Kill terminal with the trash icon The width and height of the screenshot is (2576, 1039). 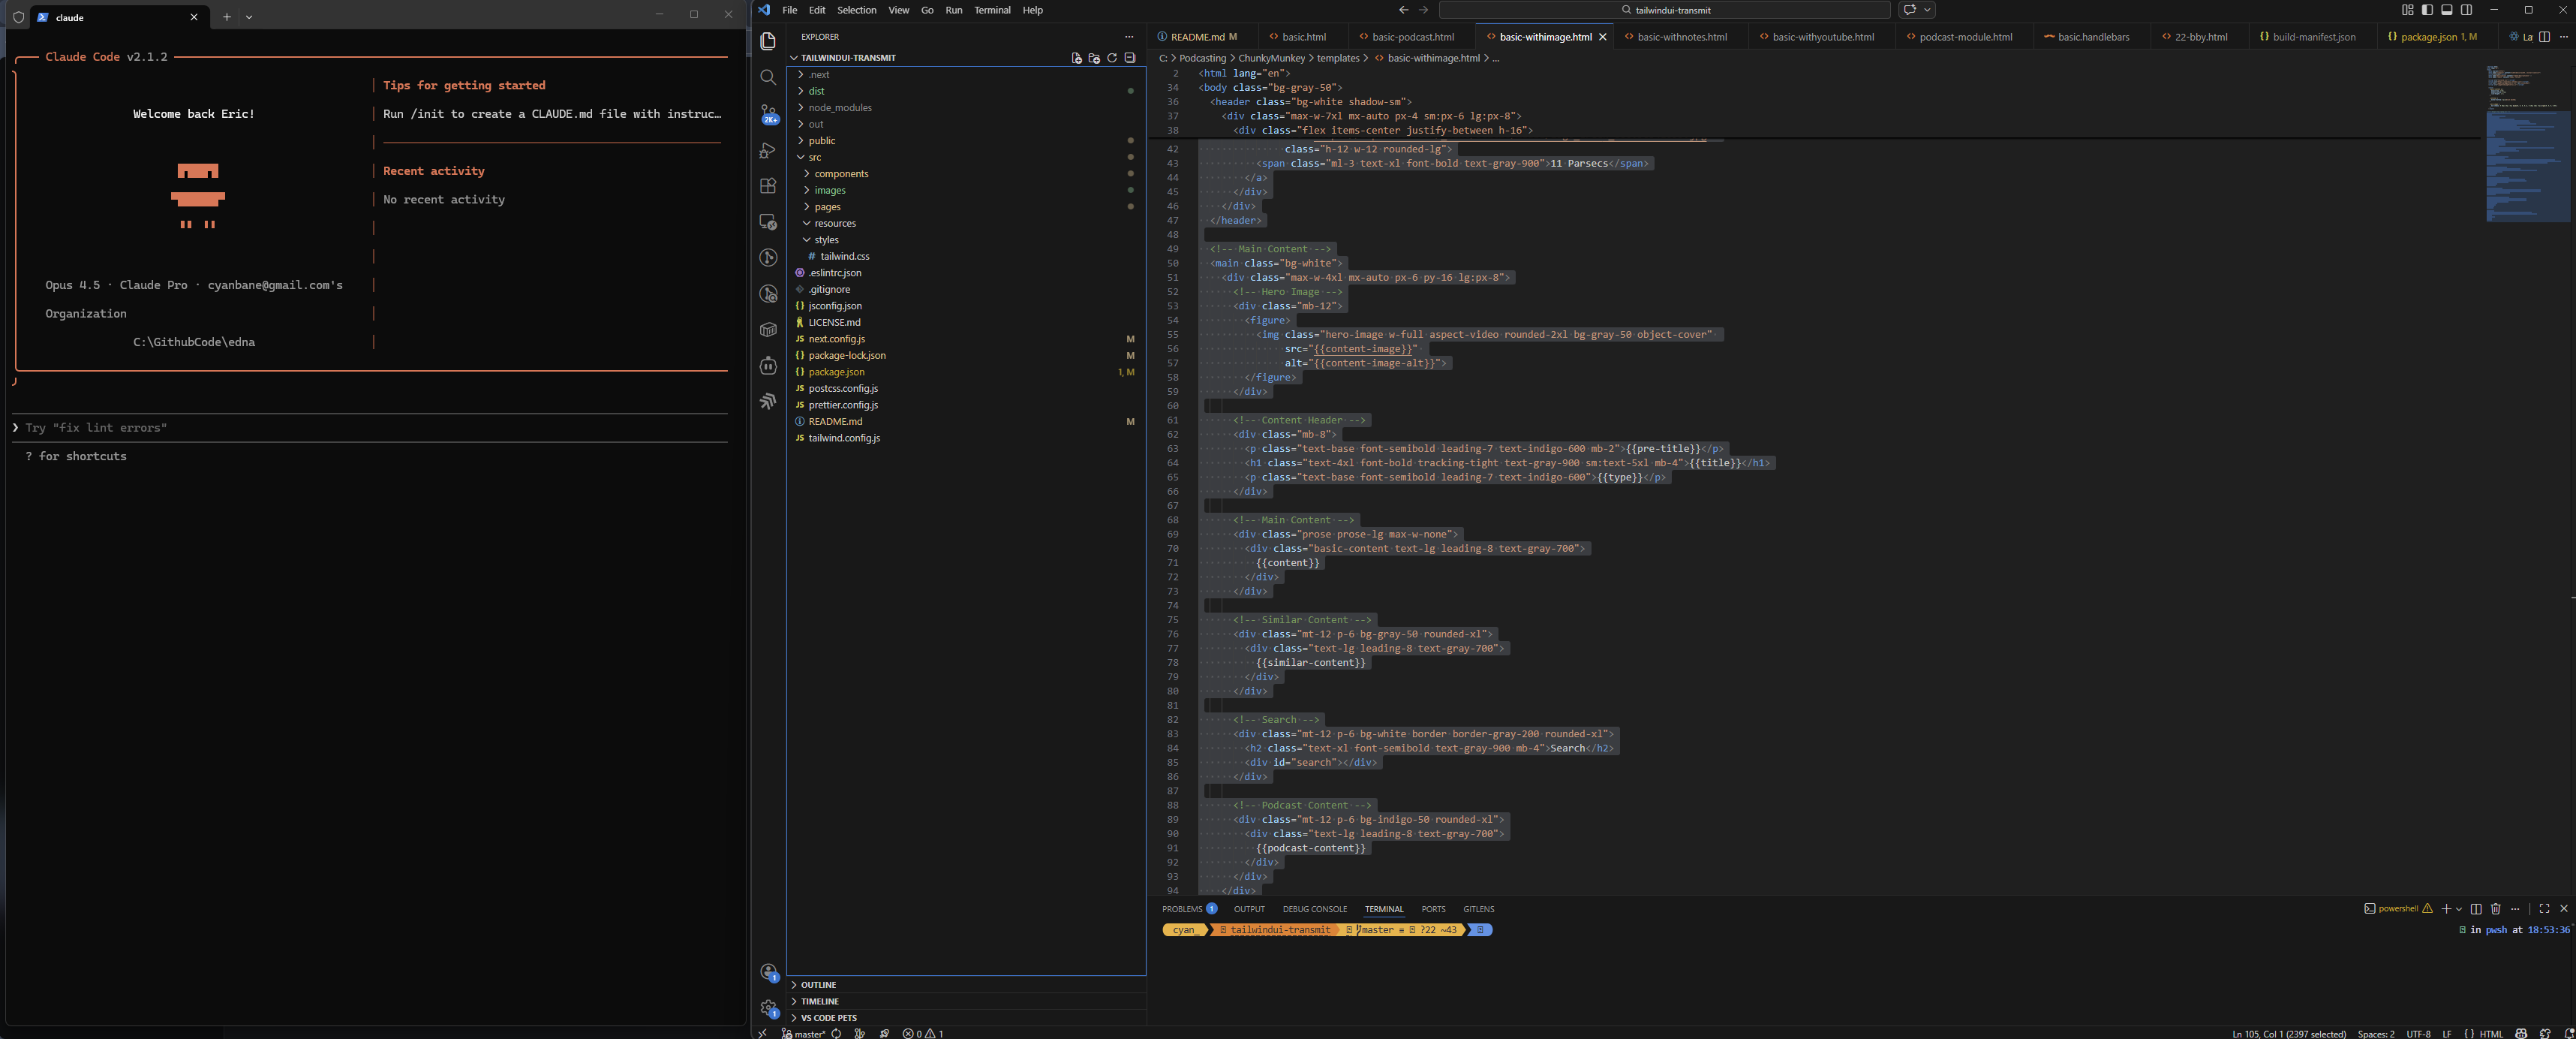pyautogui.click(x=2495, y=909)
